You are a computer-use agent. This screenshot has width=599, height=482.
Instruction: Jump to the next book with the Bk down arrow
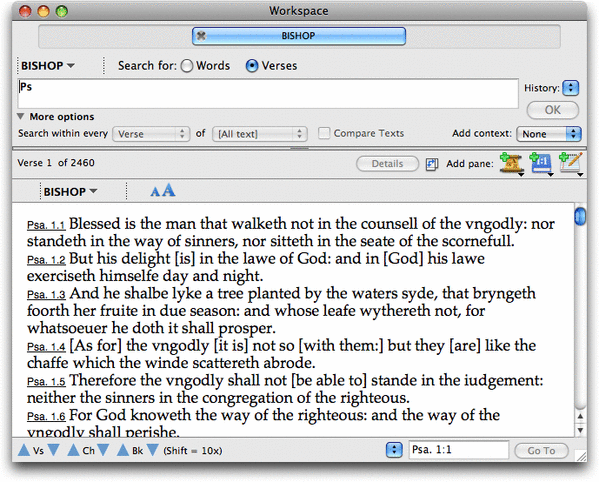[152, 450]
